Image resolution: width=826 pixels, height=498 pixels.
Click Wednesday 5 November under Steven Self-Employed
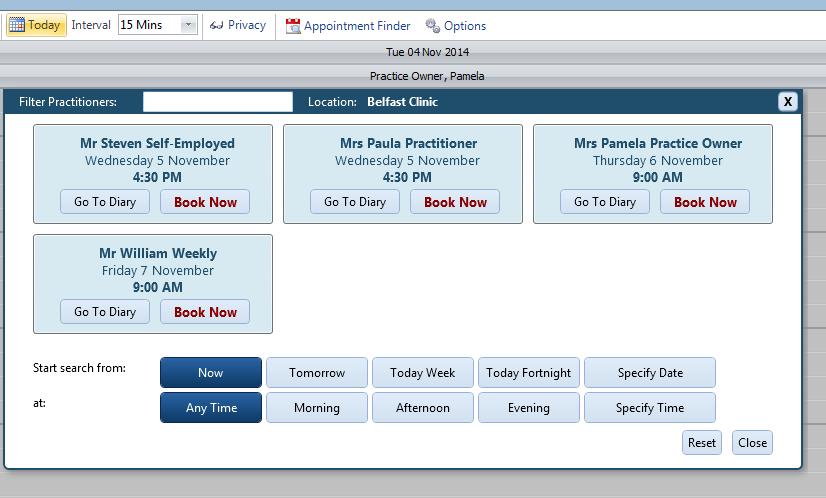click(158, 160)
